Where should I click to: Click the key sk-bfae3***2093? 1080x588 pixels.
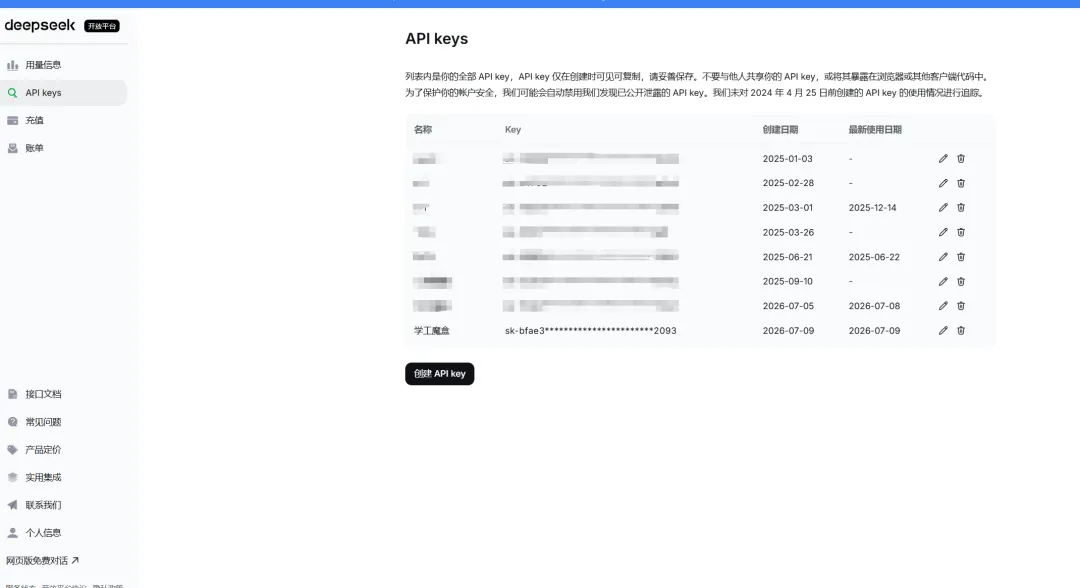[590, 330]
